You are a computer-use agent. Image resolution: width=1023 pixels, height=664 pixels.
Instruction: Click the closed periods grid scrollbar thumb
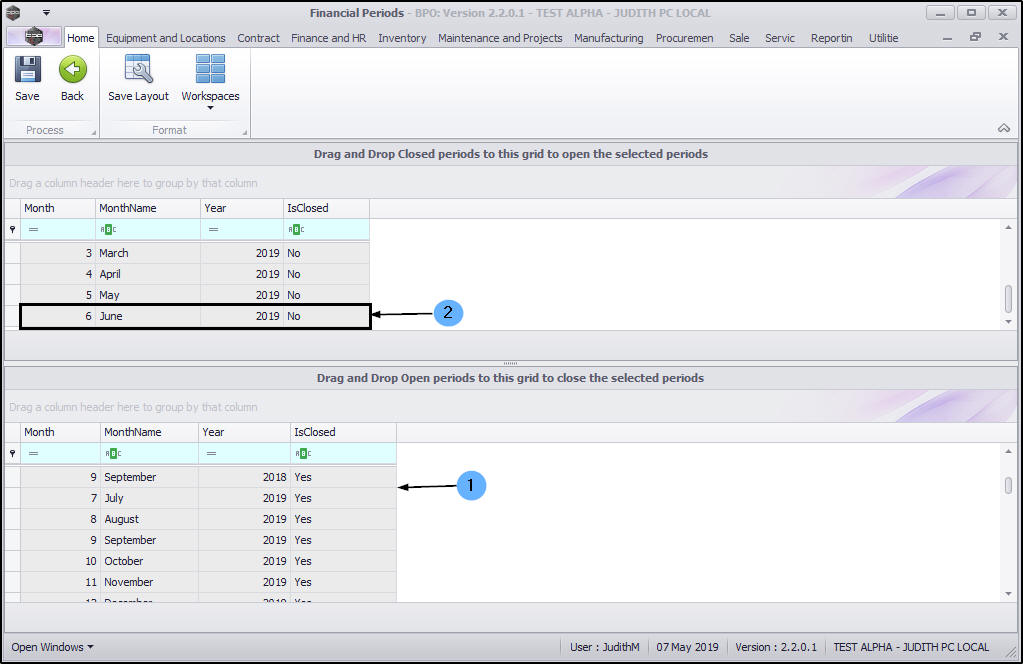[1008, 485]
